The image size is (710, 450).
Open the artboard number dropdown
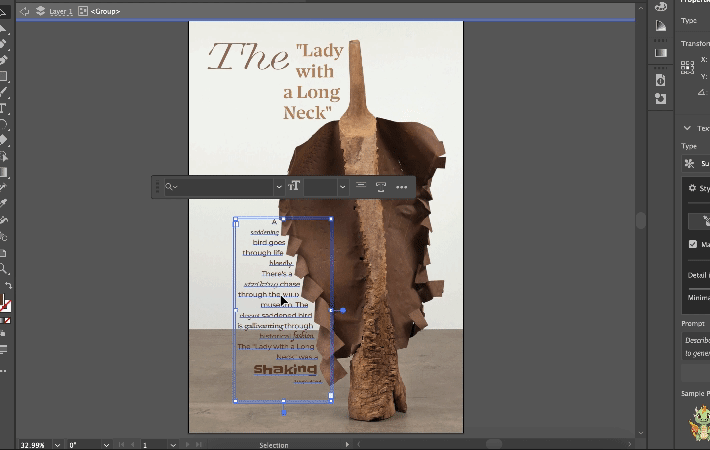(173, 445)
